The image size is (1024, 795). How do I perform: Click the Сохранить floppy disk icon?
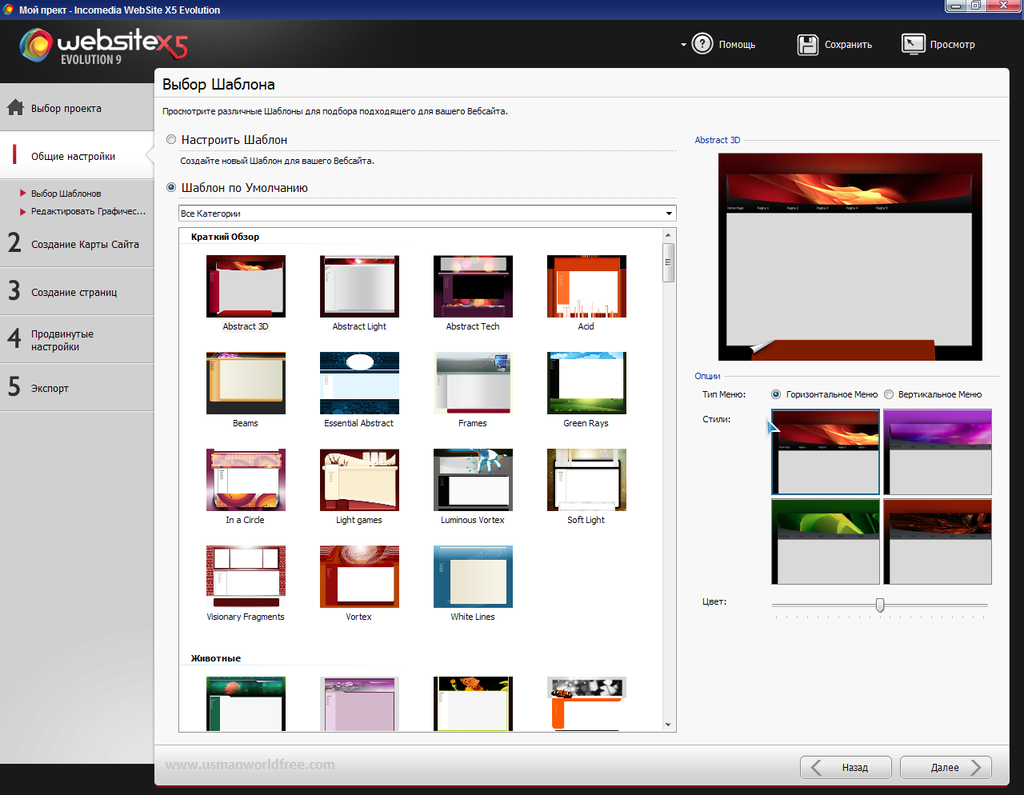807,44
